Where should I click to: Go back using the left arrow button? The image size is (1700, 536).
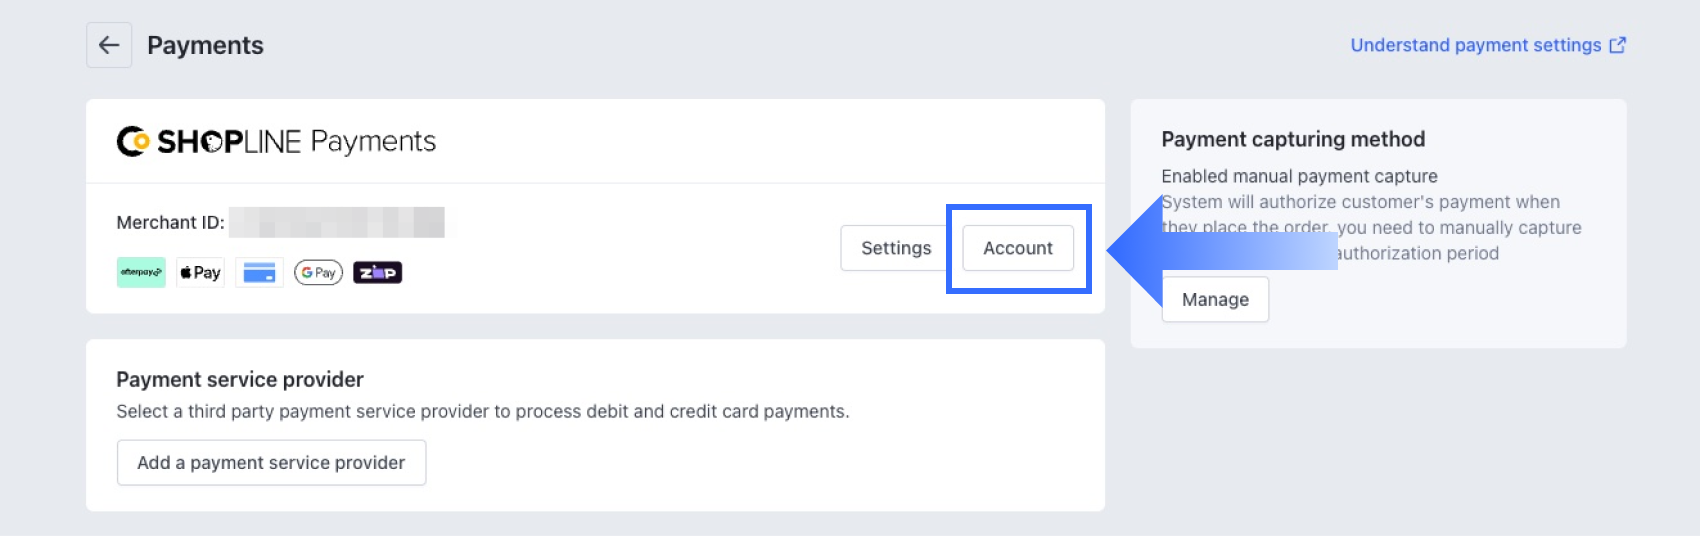pyautogui.click(x=109, y=45)
